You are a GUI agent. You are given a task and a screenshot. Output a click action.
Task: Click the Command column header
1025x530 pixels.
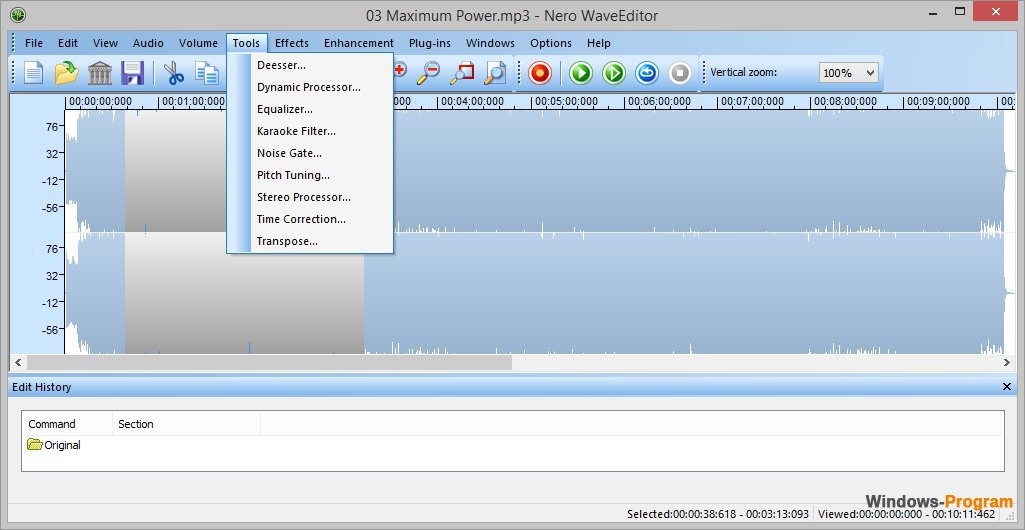[52, 424]
